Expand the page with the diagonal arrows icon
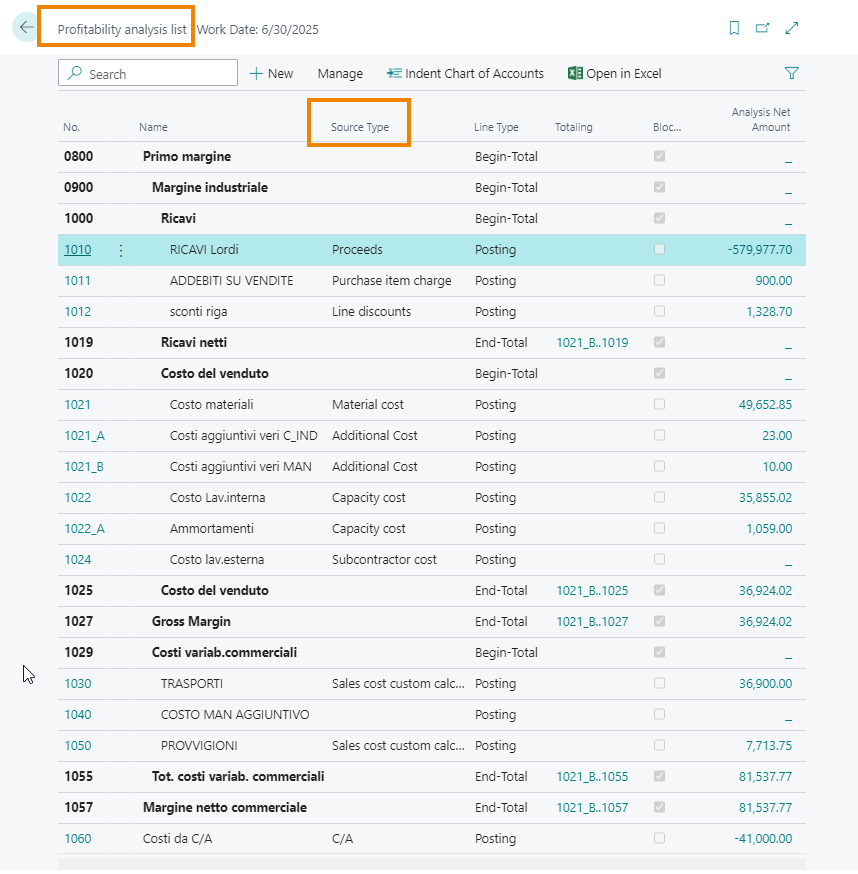 [x=792, y=28]
